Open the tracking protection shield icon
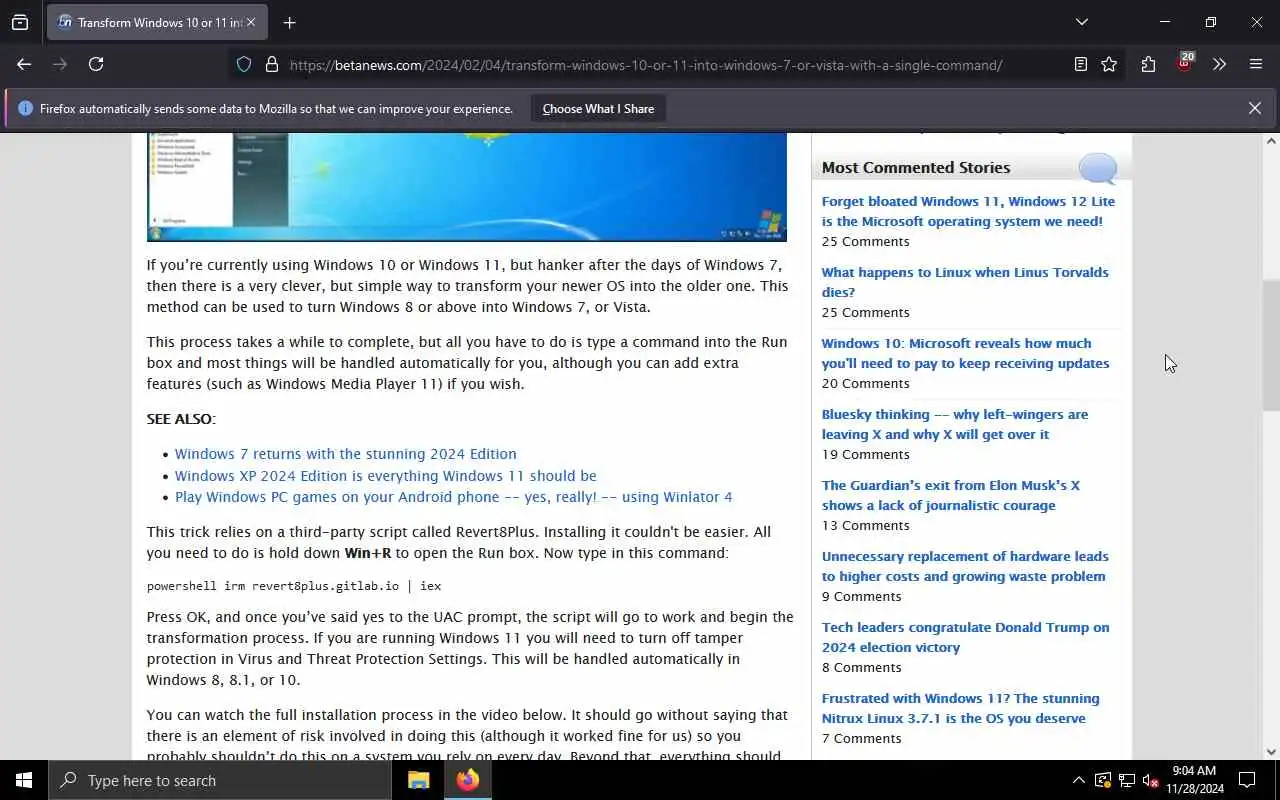This screenshot has height=800, width=1280. [244, 64]
